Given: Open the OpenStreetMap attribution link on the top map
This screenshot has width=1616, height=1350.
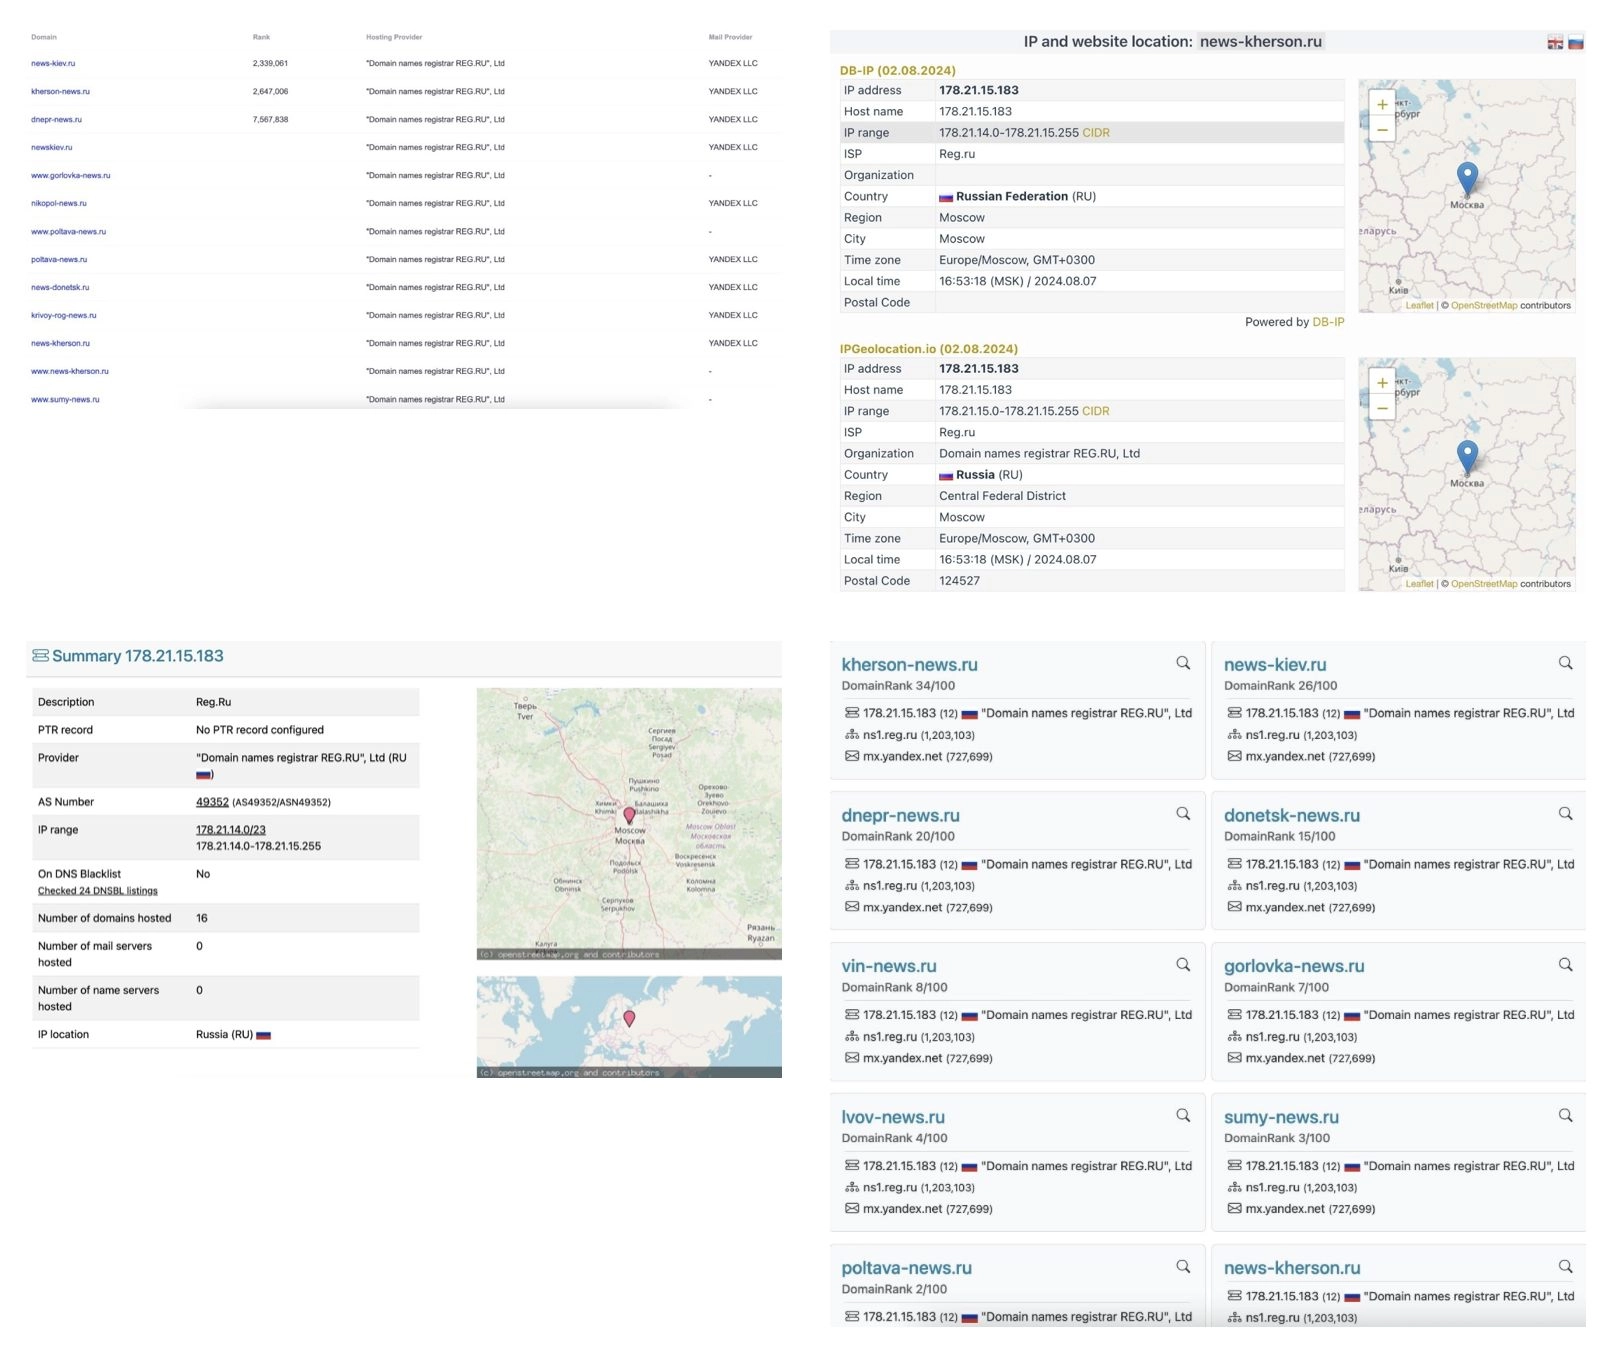Looking at the screenshot, I should [x=1484, y=306].
